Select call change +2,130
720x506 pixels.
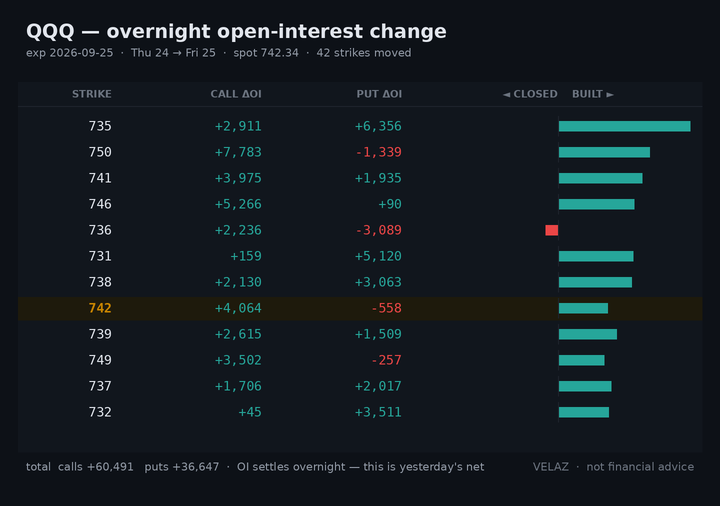238,282
